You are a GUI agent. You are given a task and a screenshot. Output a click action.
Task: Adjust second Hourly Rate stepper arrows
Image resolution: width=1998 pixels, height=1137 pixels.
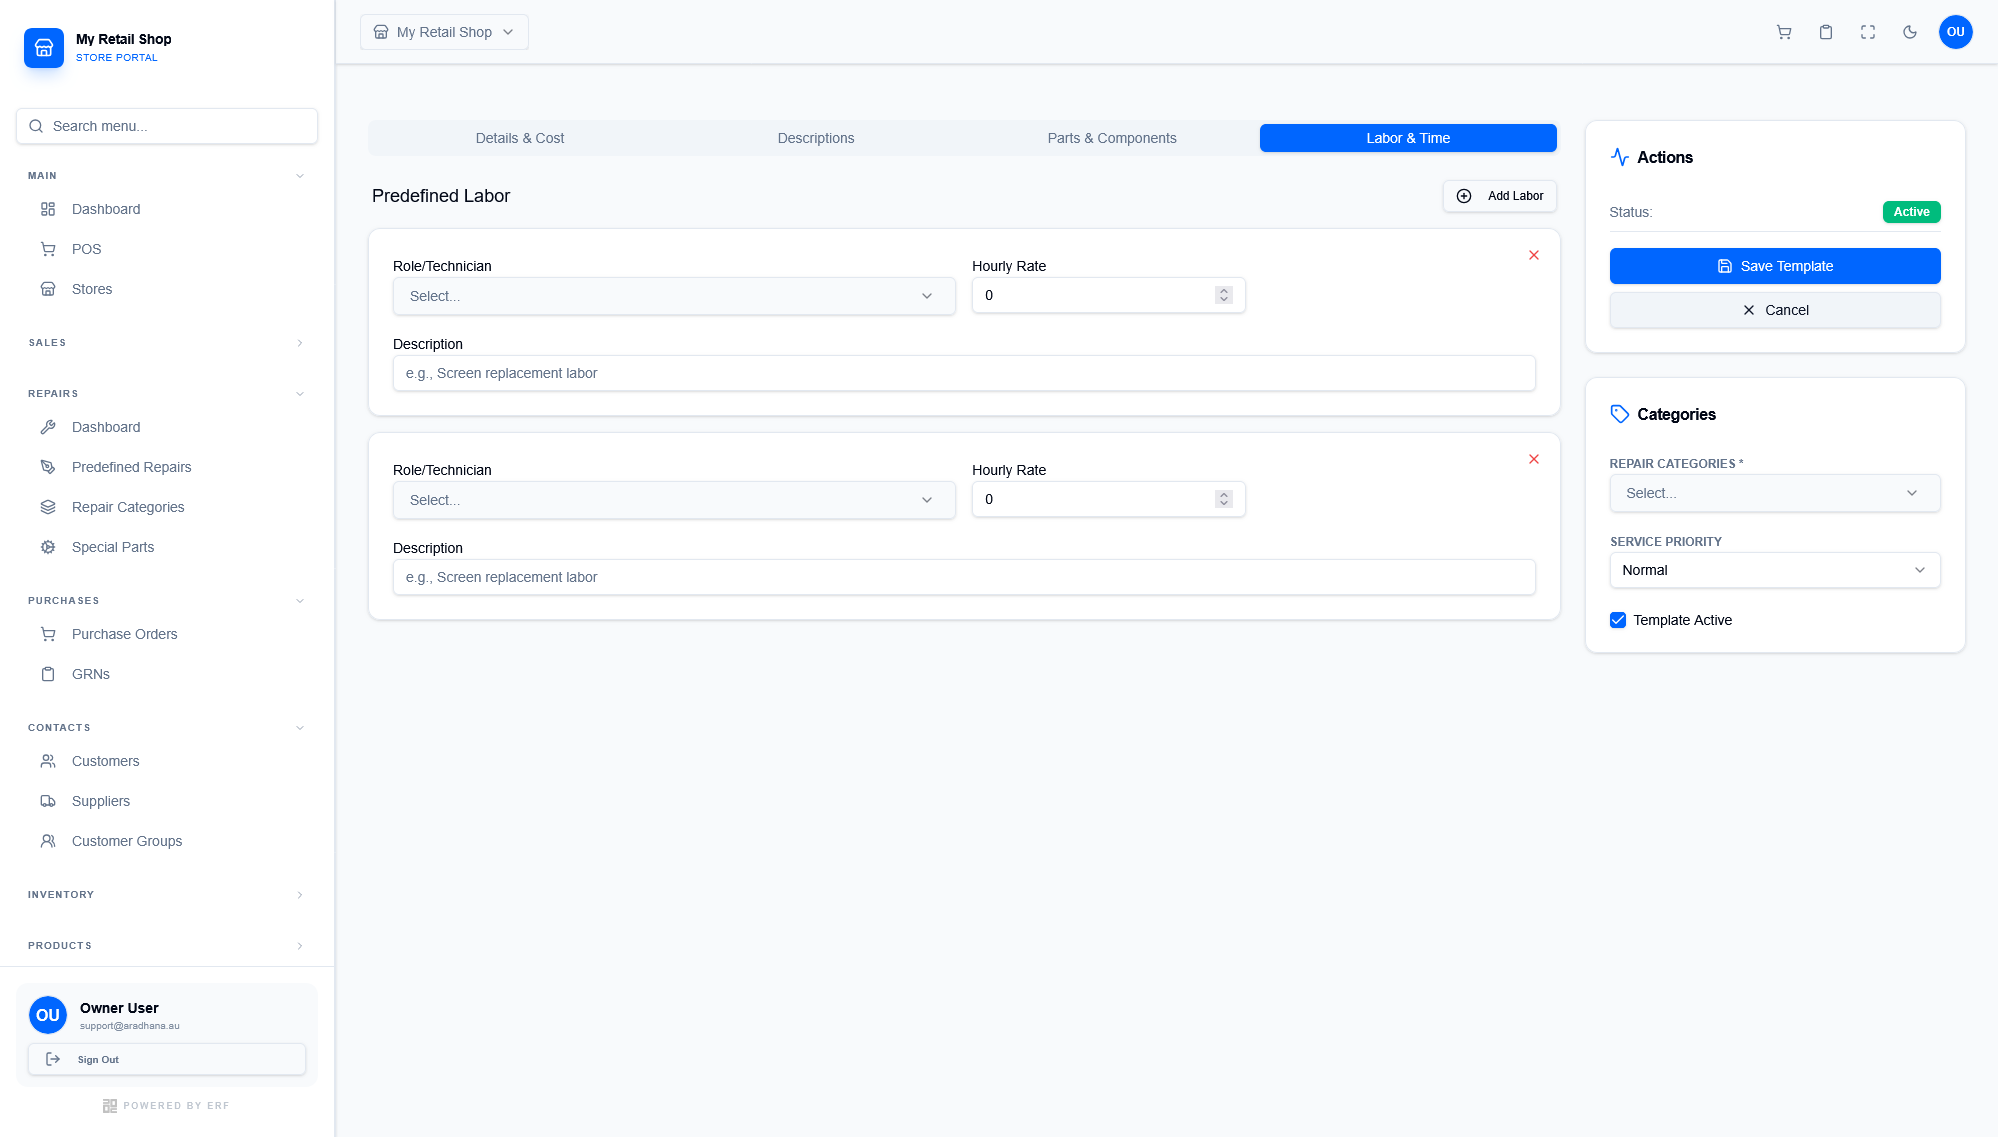[x=1224, y=499]
